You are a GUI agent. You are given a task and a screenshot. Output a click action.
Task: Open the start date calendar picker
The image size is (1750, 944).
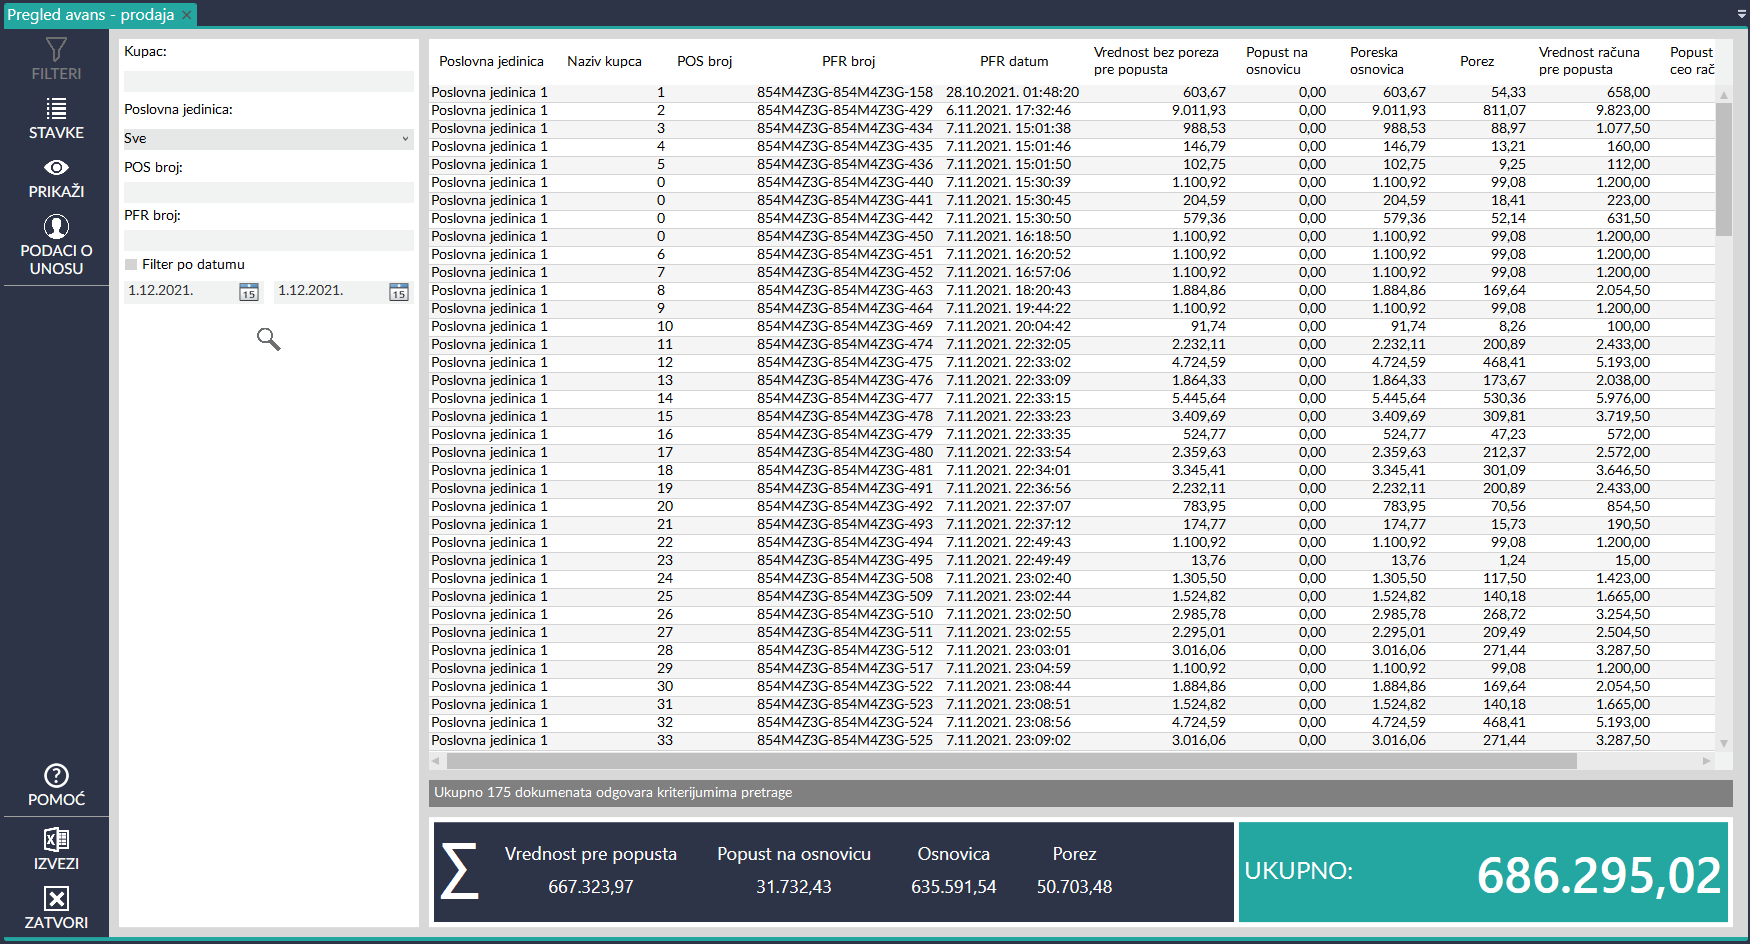[249, 292]
